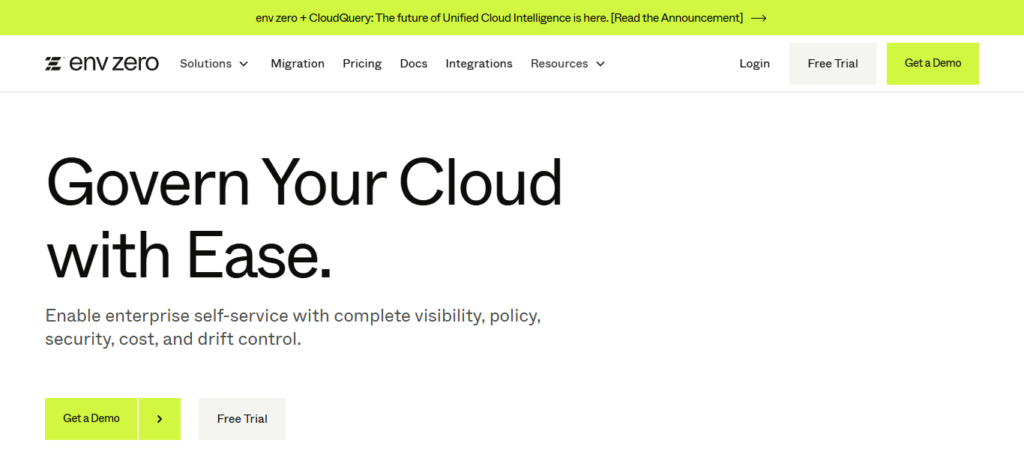1024x455 pixels.
Task: Open the Resources menu label
Action: [559, 64]
